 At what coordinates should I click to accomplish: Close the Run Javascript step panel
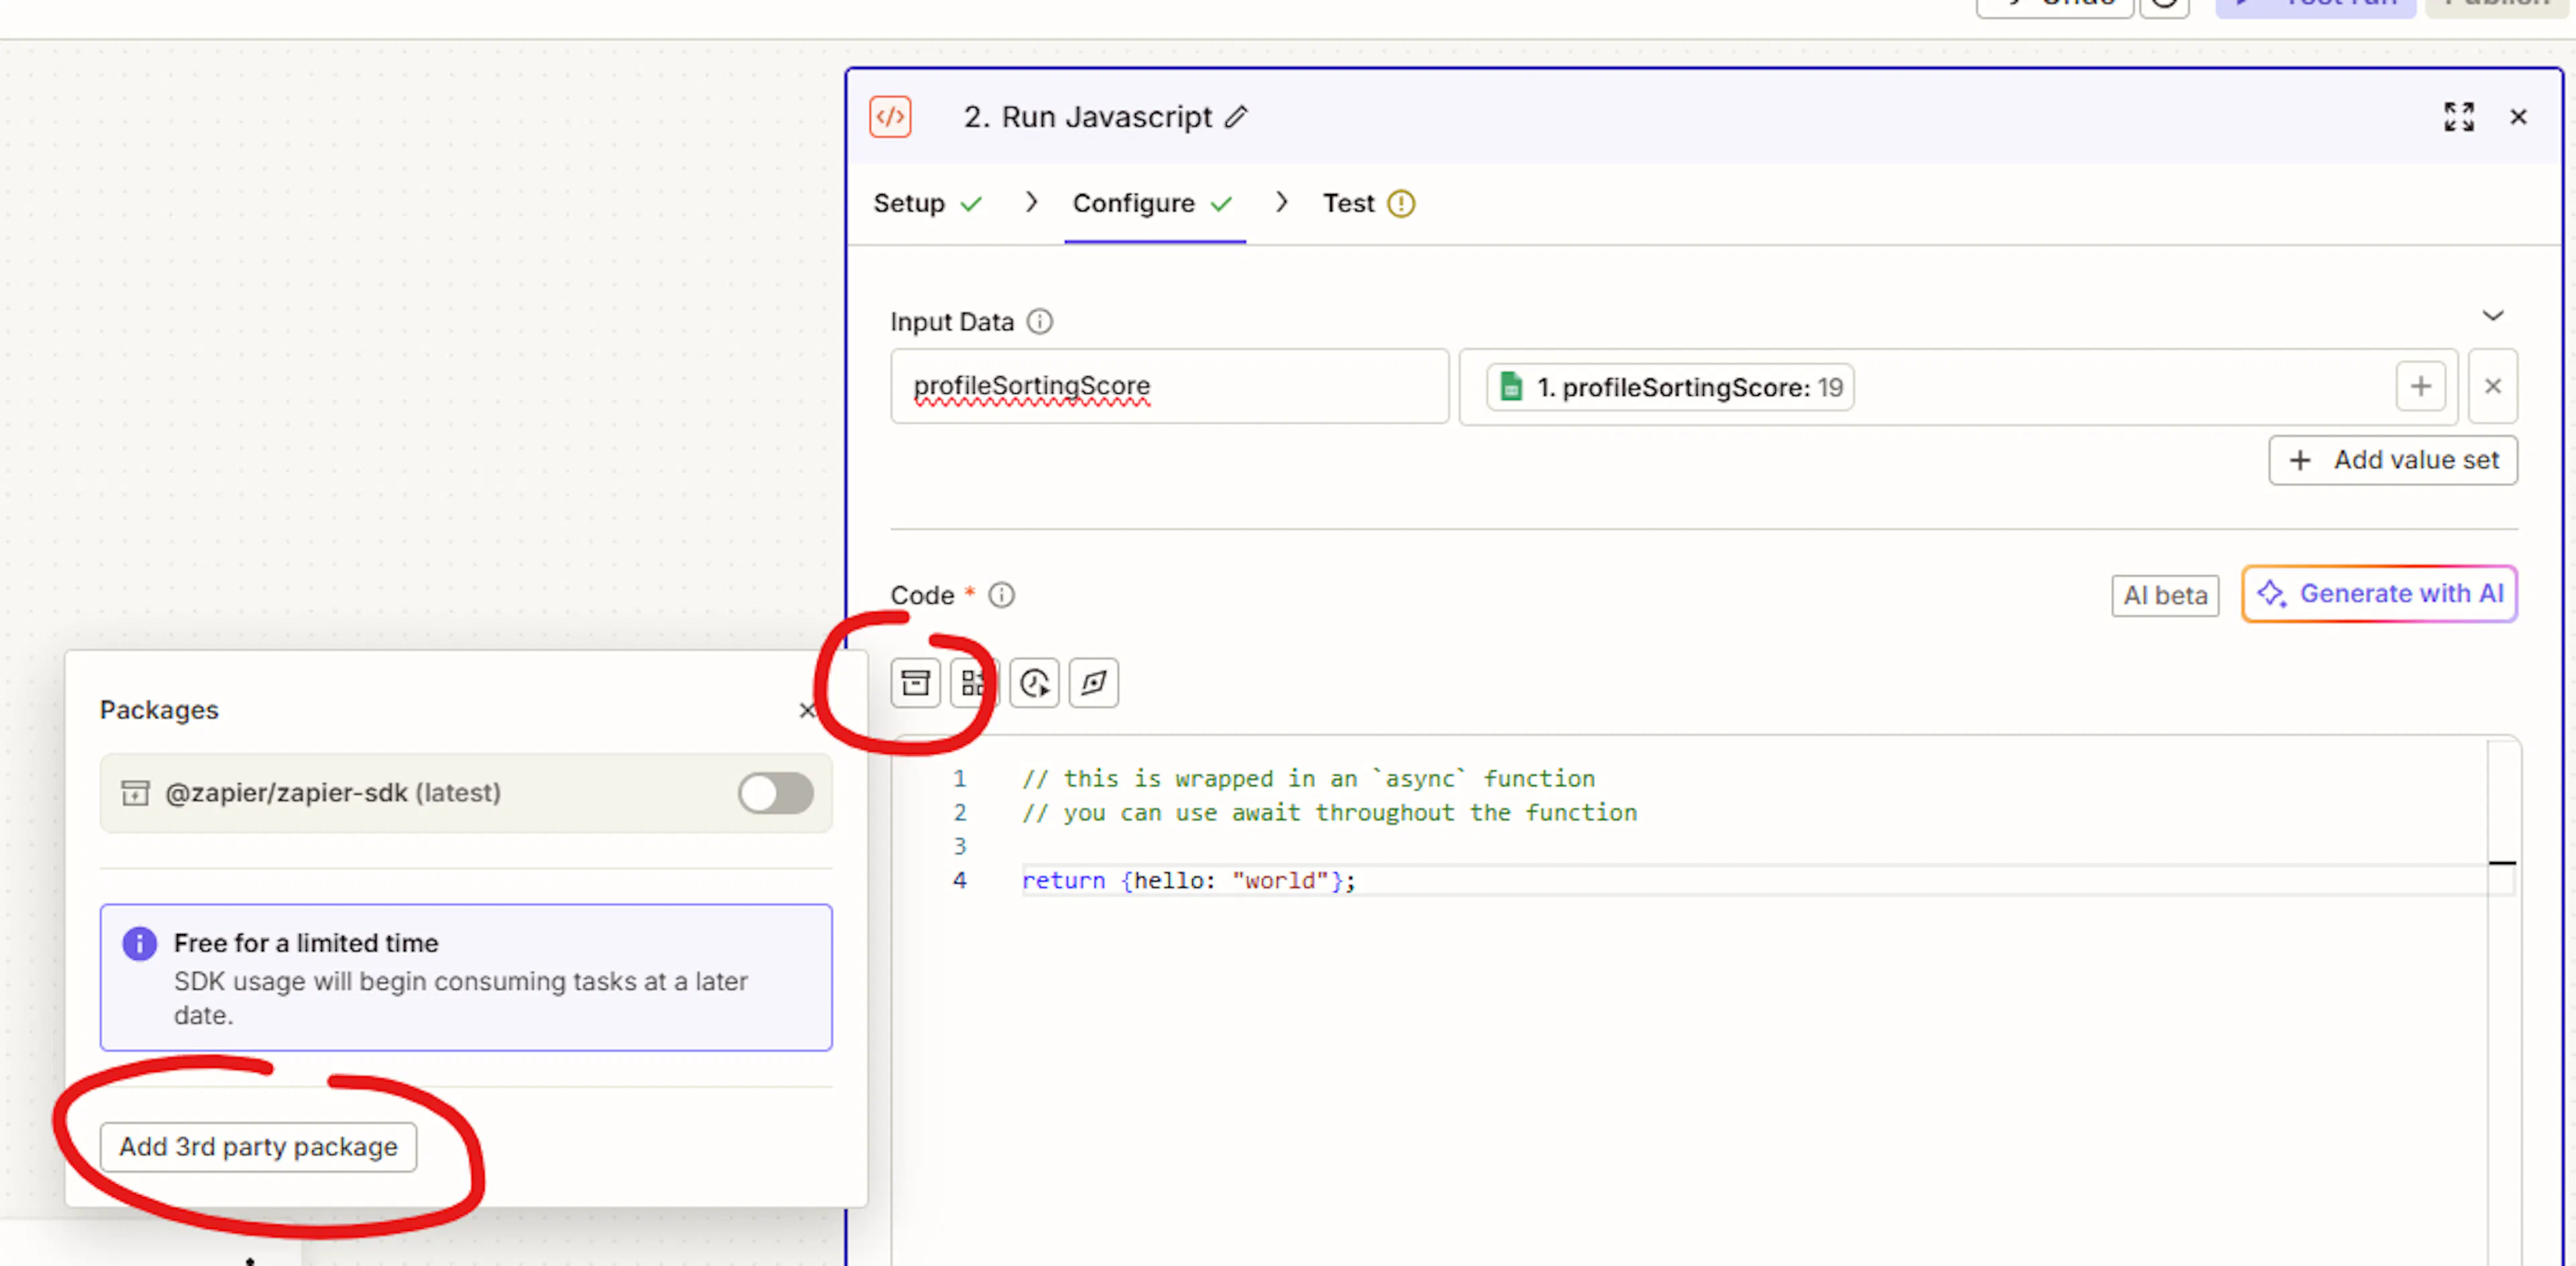2518,117
